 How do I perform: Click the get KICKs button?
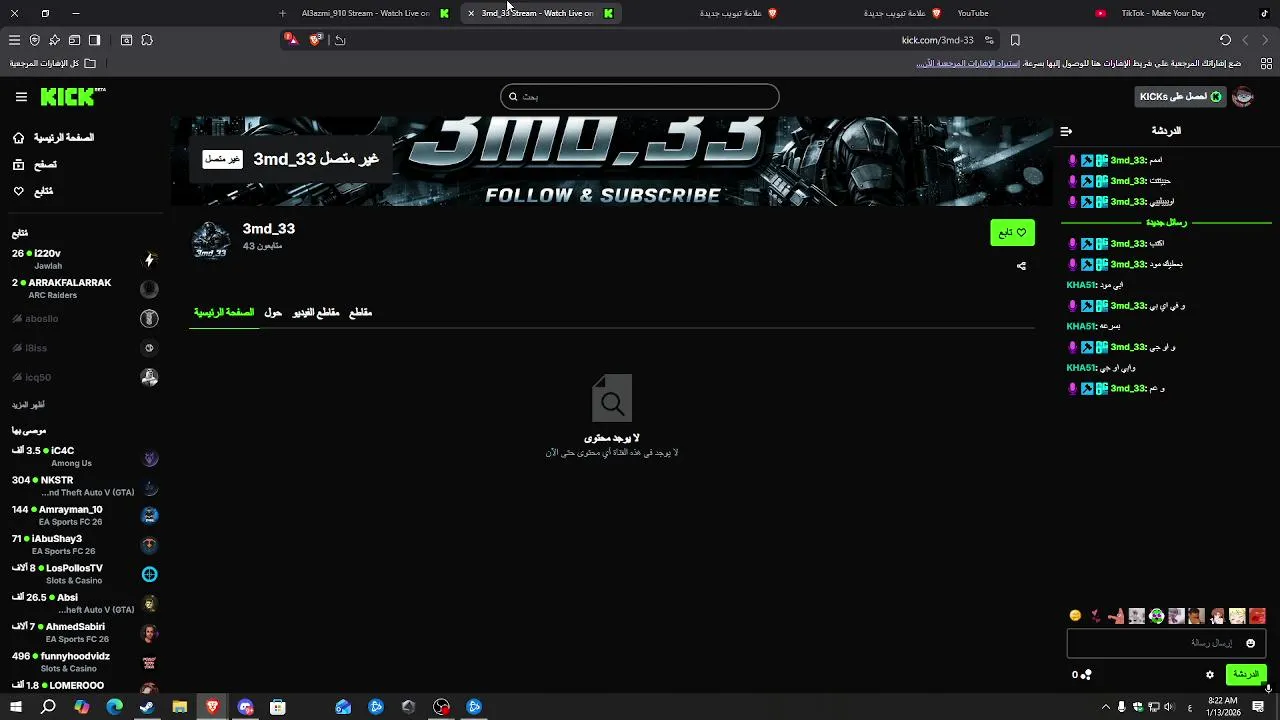click(1180, 97)
